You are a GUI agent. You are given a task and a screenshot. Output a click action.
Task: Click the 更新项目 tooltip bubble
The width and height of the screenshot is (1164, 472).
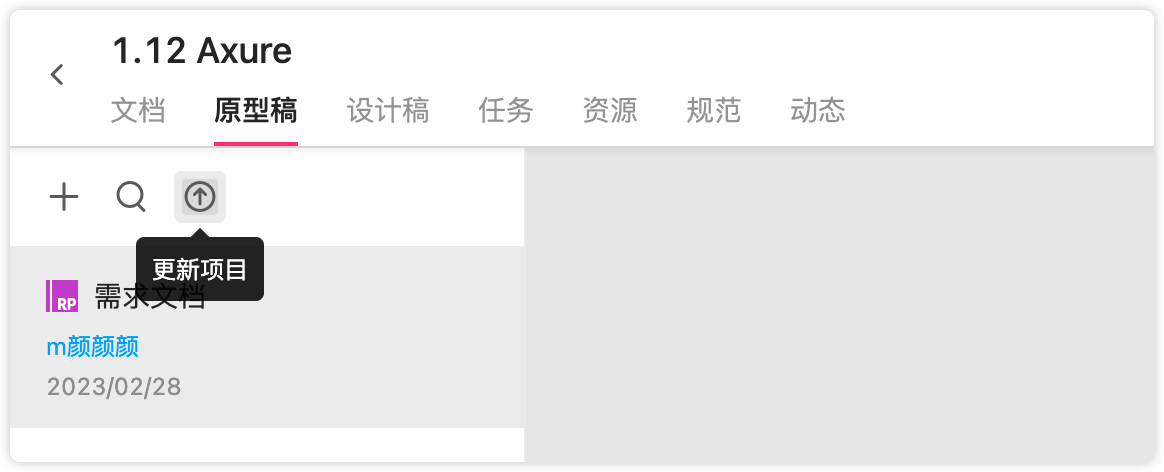click(x=200, y=269)
